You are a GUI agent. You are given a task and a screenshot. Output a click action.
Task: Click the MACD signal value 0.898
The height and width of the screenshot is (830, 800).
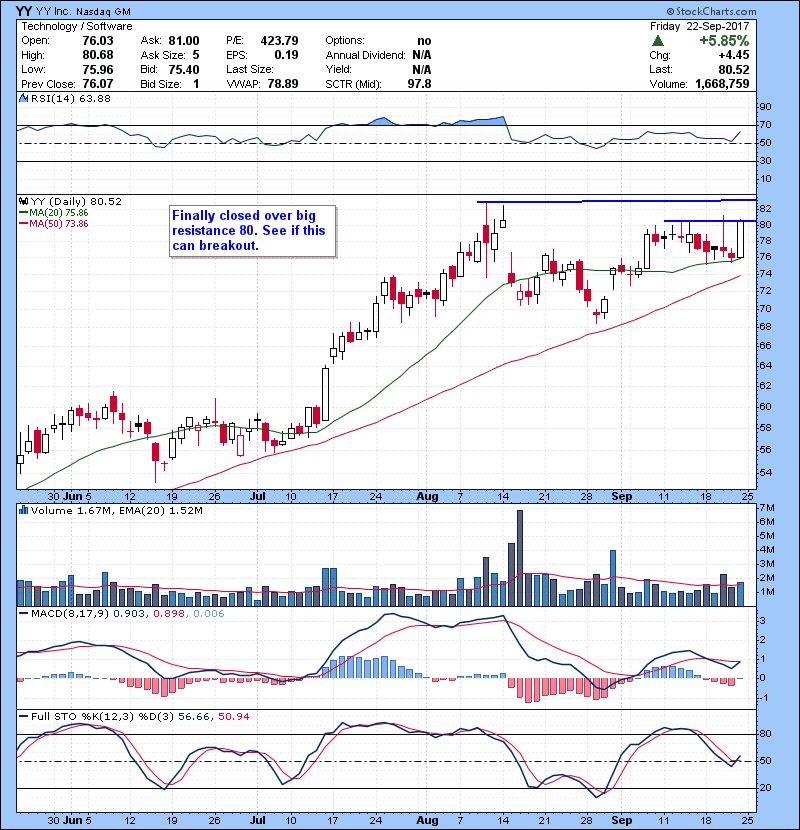tap(169, 614)
